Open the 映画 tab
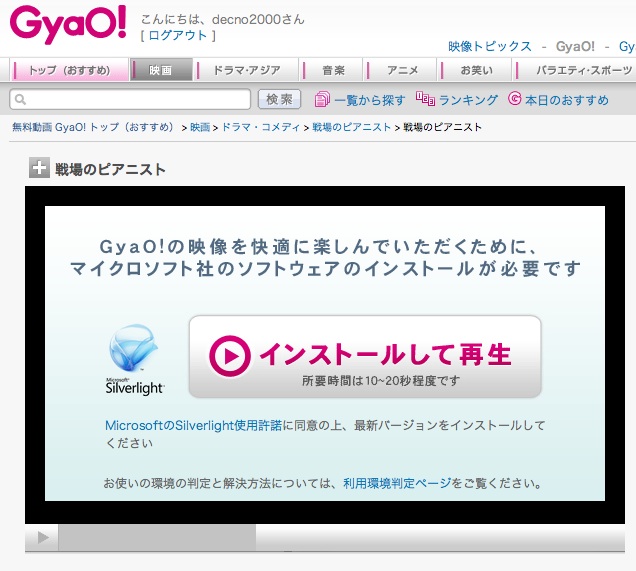This screenshot has height=571, width=636. point(161,70)
